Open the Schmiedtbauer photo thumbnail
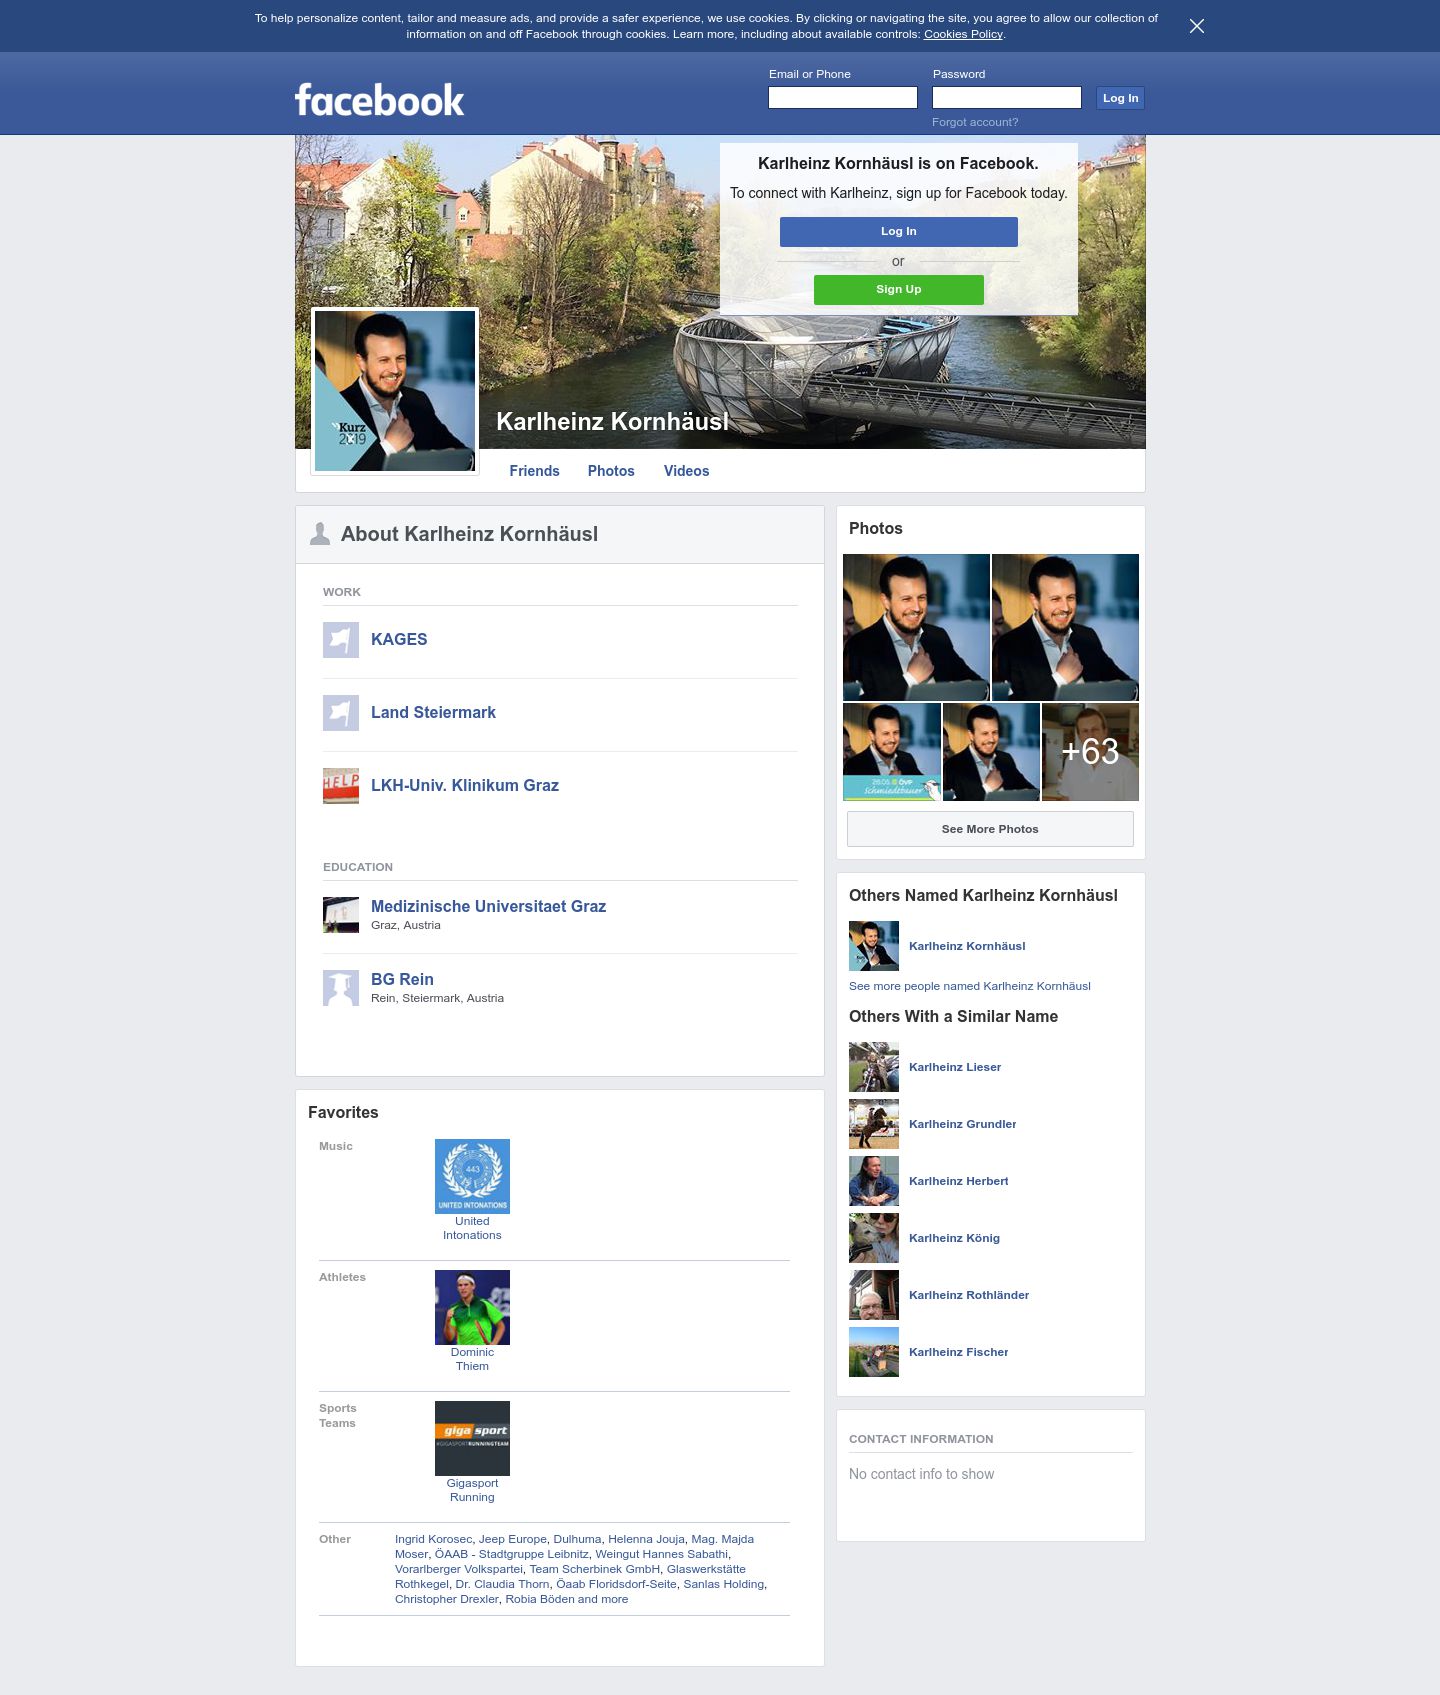1440x1695 pixels. click(892, 752)
